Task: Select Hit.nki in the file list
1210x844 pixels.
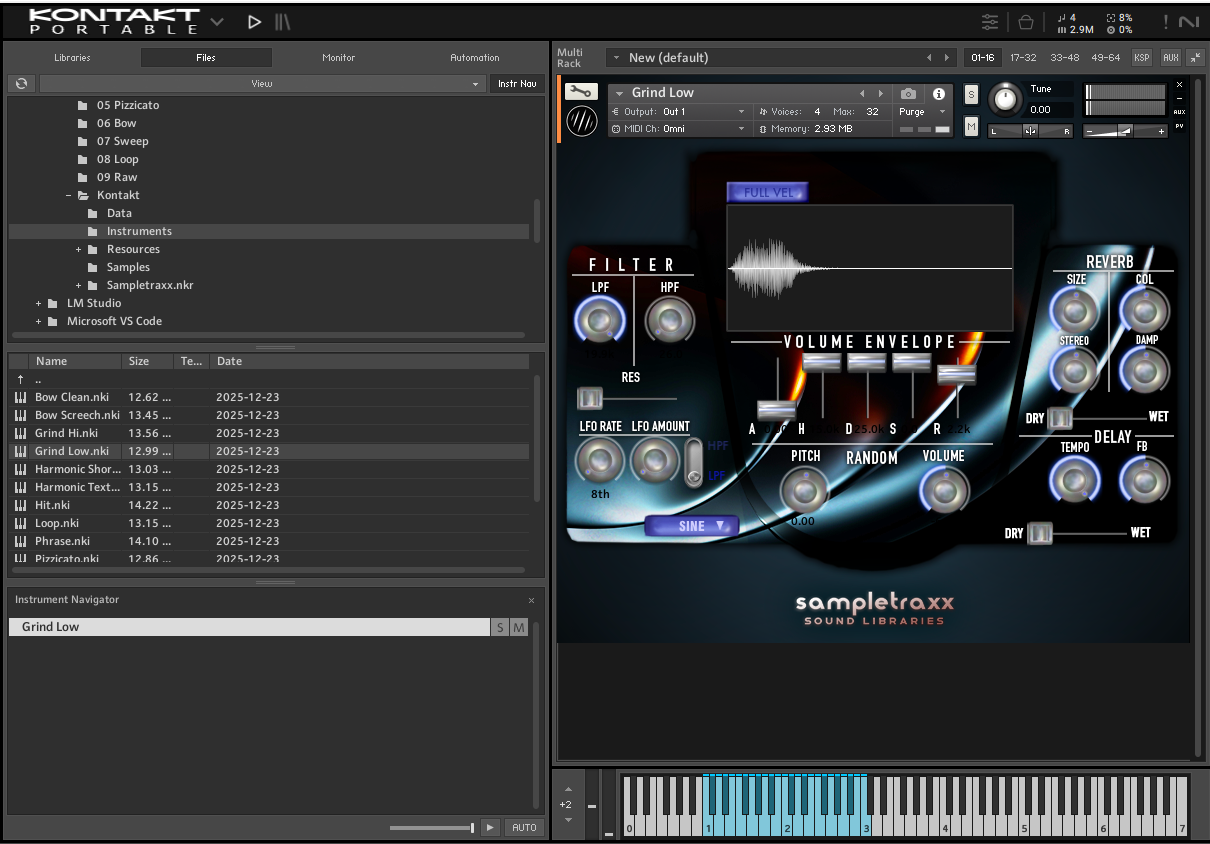Action: click(51, 505)
